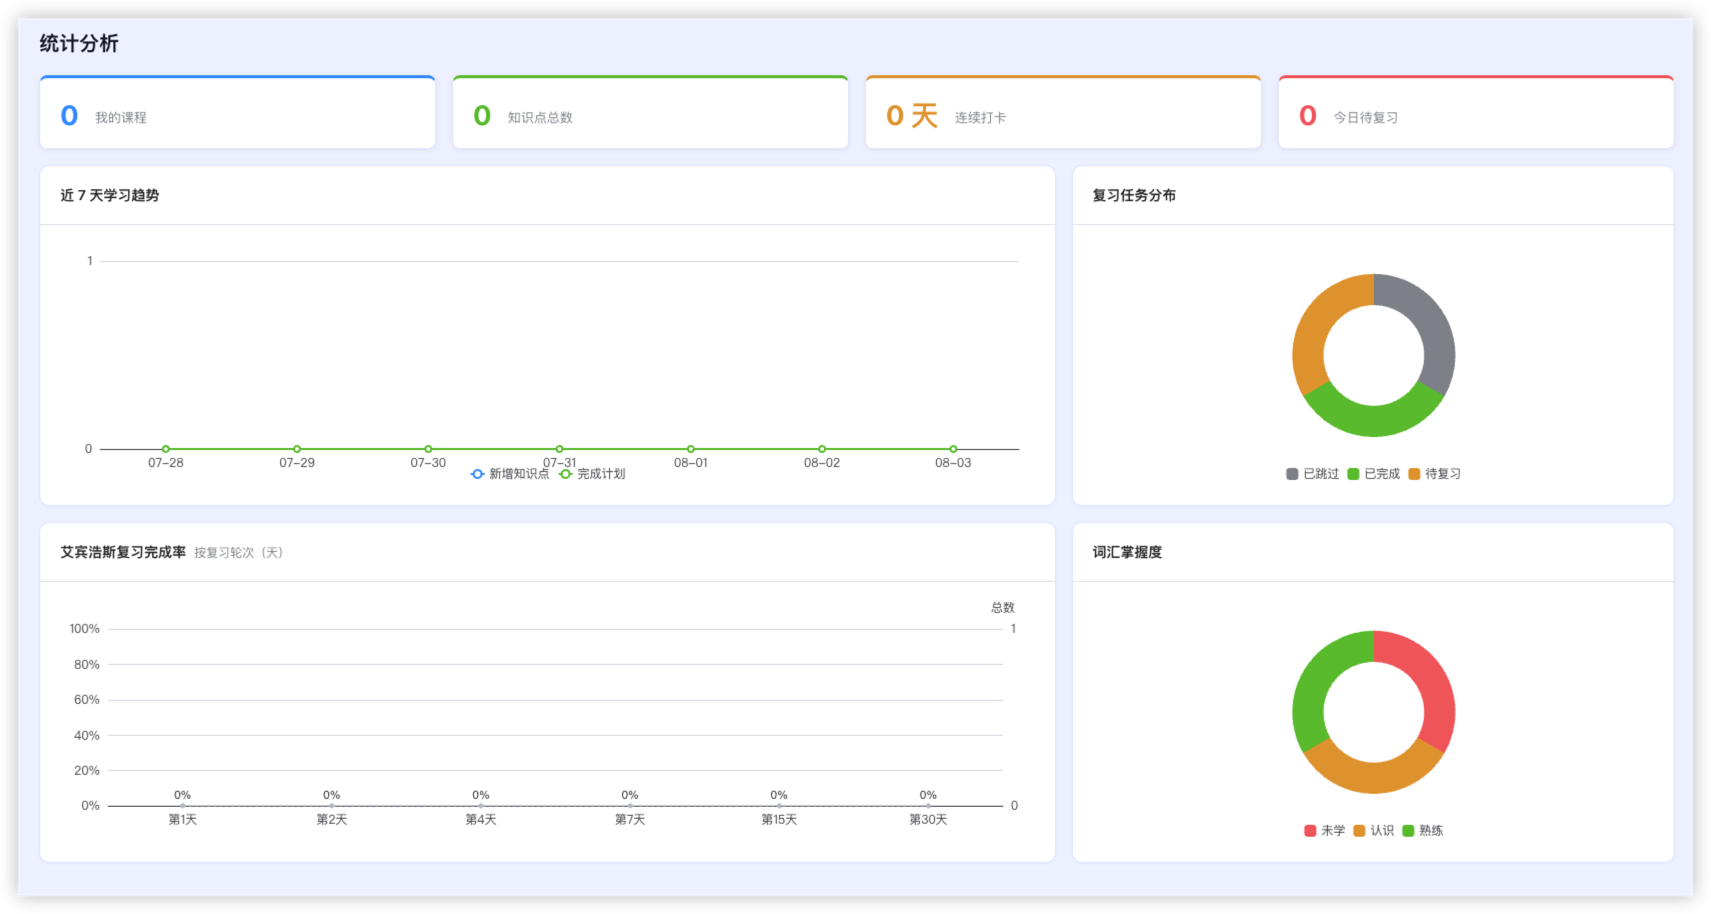
Task: Toggle the 认识 orange legend item
Action: pyautogui.click(x=1373, y=831)
